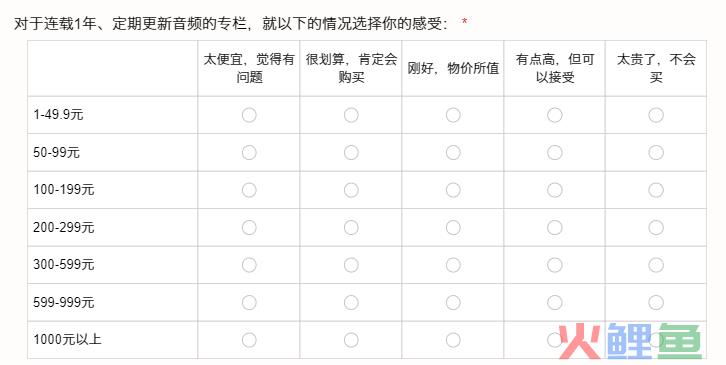This screenshot has width=726, height=365.
Task: Select 太便宜 for the 1000元以上 row
Action: (x=249, y=340)
